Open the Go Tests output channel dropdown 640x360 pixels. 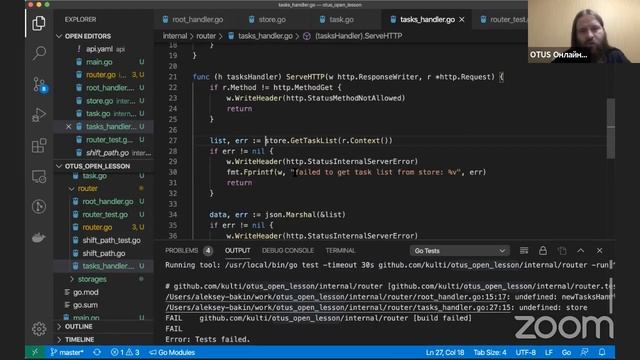[x=460, y=251]
